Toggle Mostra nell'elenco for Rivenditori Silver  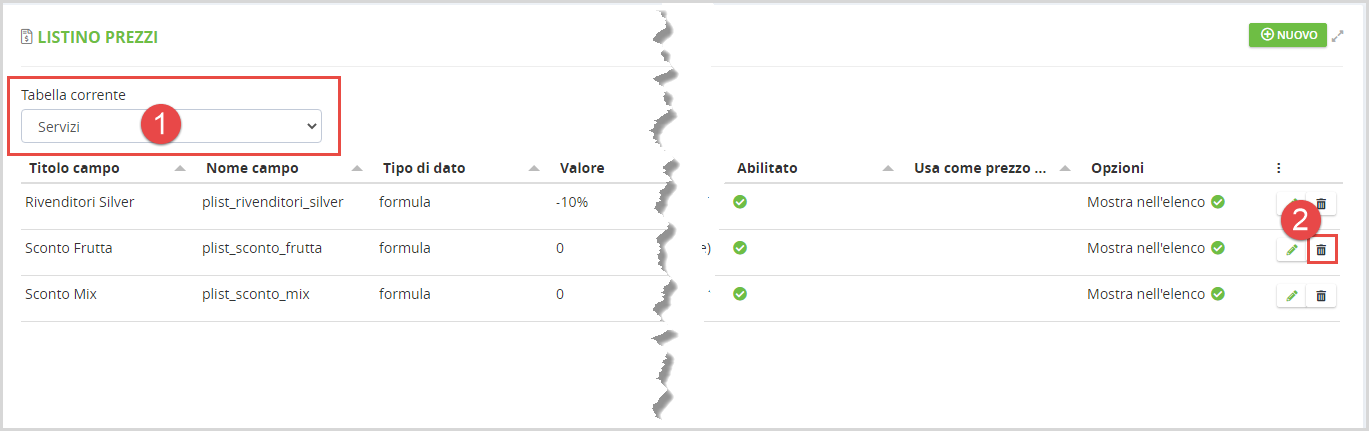tap(1217, 202)
